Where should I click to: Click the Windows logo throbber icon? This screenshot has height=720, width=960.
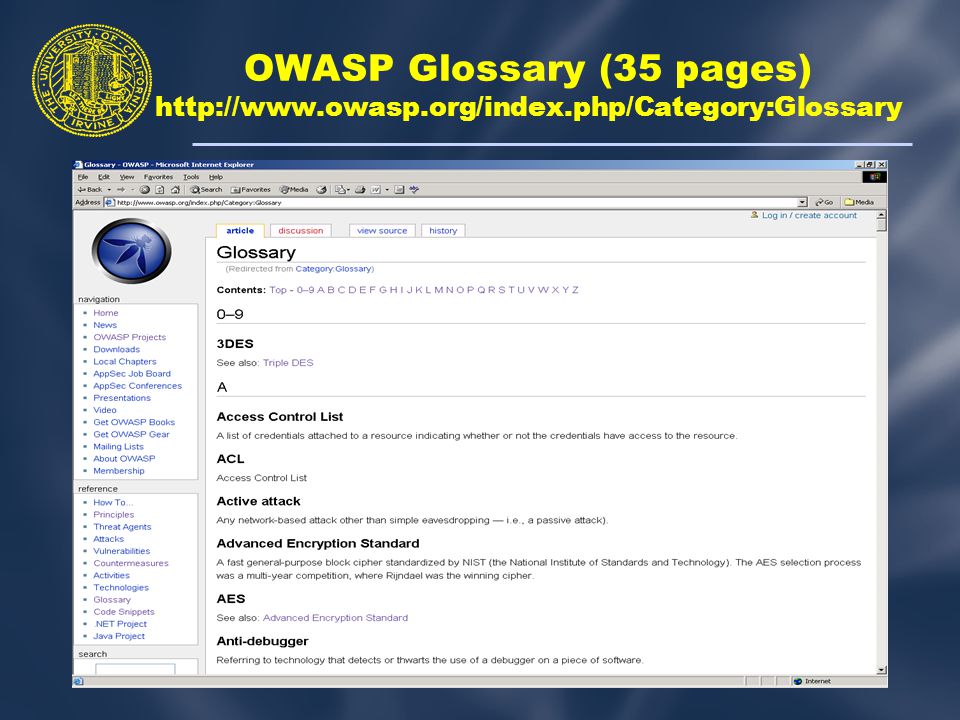(874, 176)
